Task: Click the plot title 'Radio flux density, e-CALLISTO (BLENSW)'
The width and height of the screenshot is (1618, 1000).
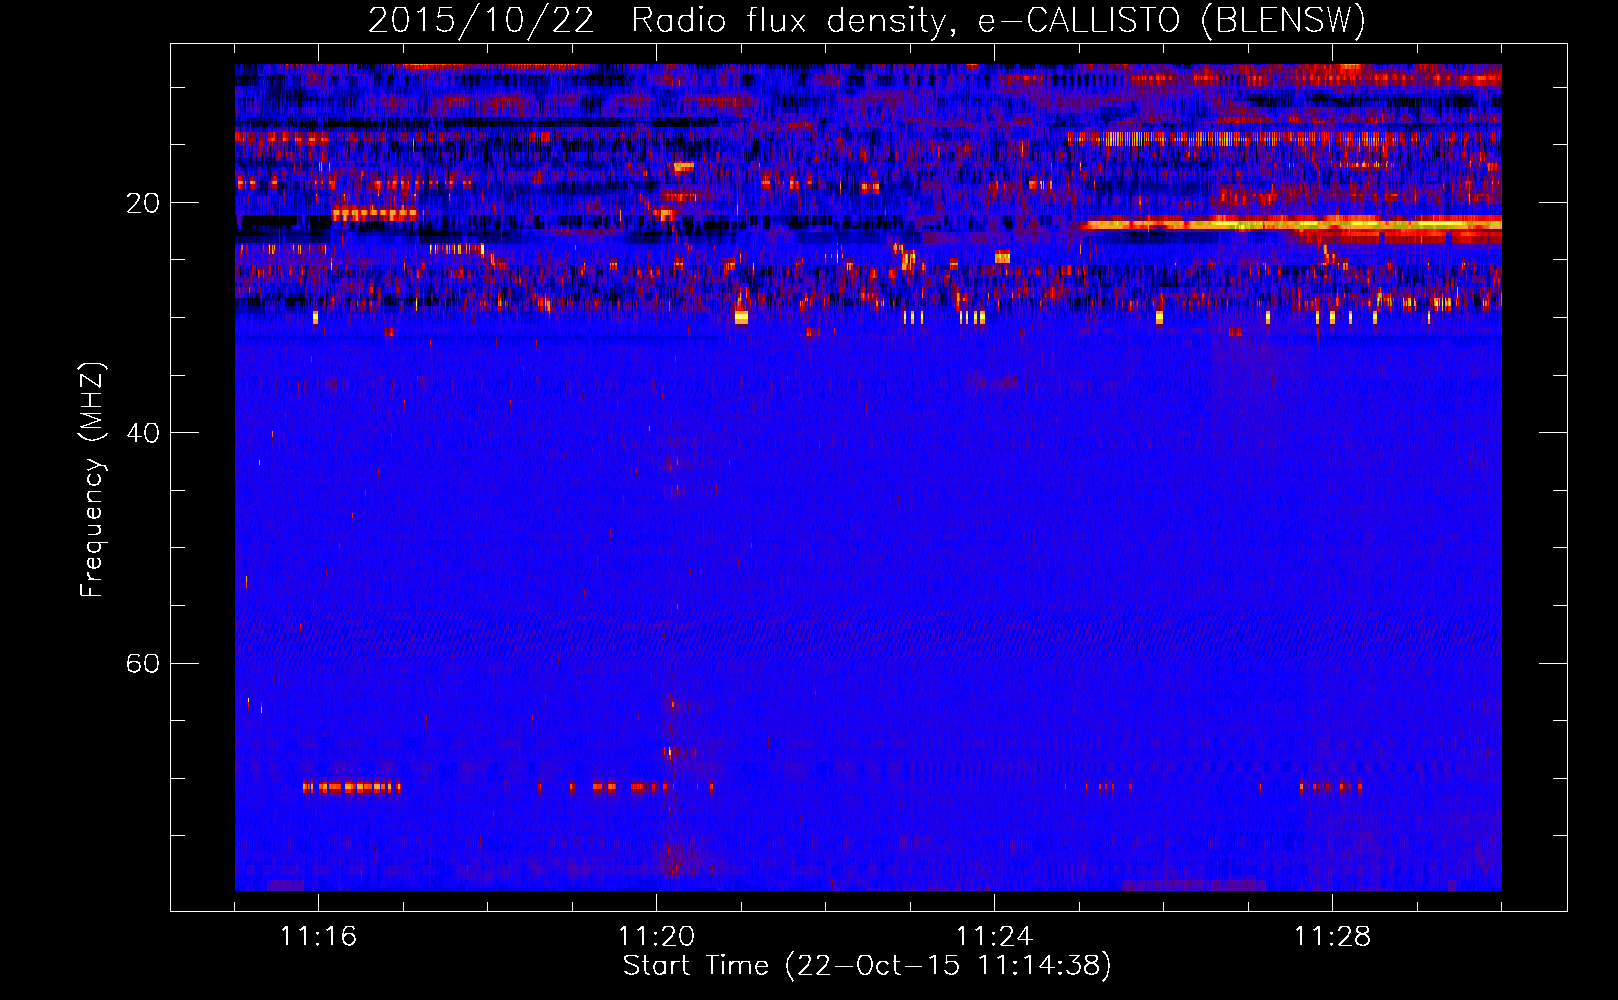Action: pos(998,21)
